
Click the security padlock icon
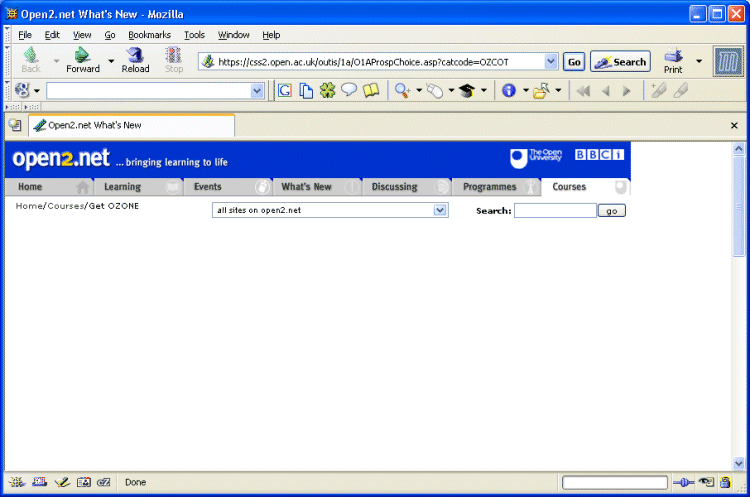pyautogui.click(x=726, y=482)
